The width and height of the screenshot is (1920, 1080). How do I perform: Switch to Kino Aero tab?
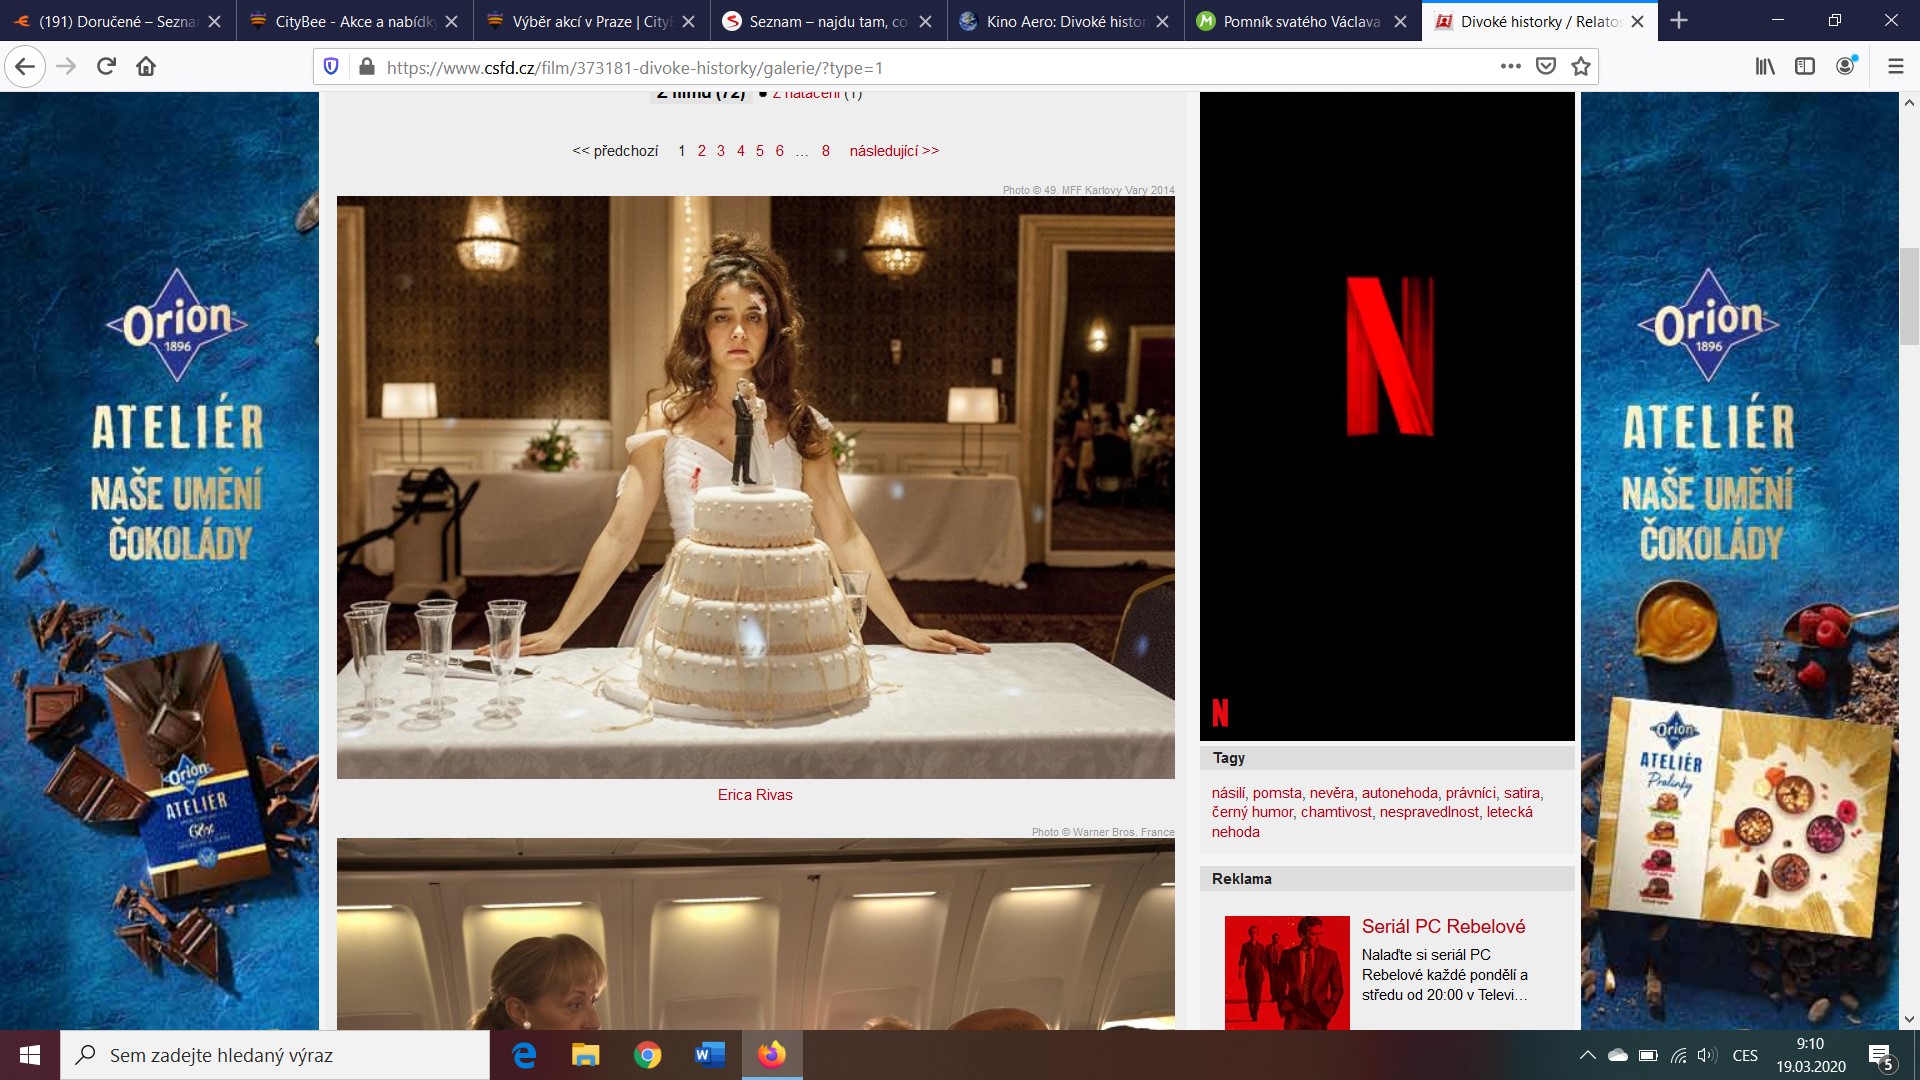coord(1064,21)
